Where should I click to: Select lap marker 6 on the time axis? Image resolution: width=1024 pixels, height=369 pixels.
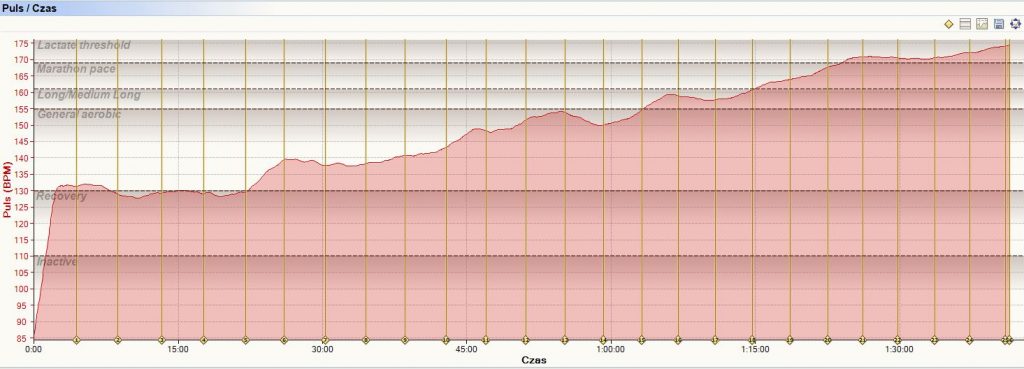pyautogui.click(x=283, y=340)
